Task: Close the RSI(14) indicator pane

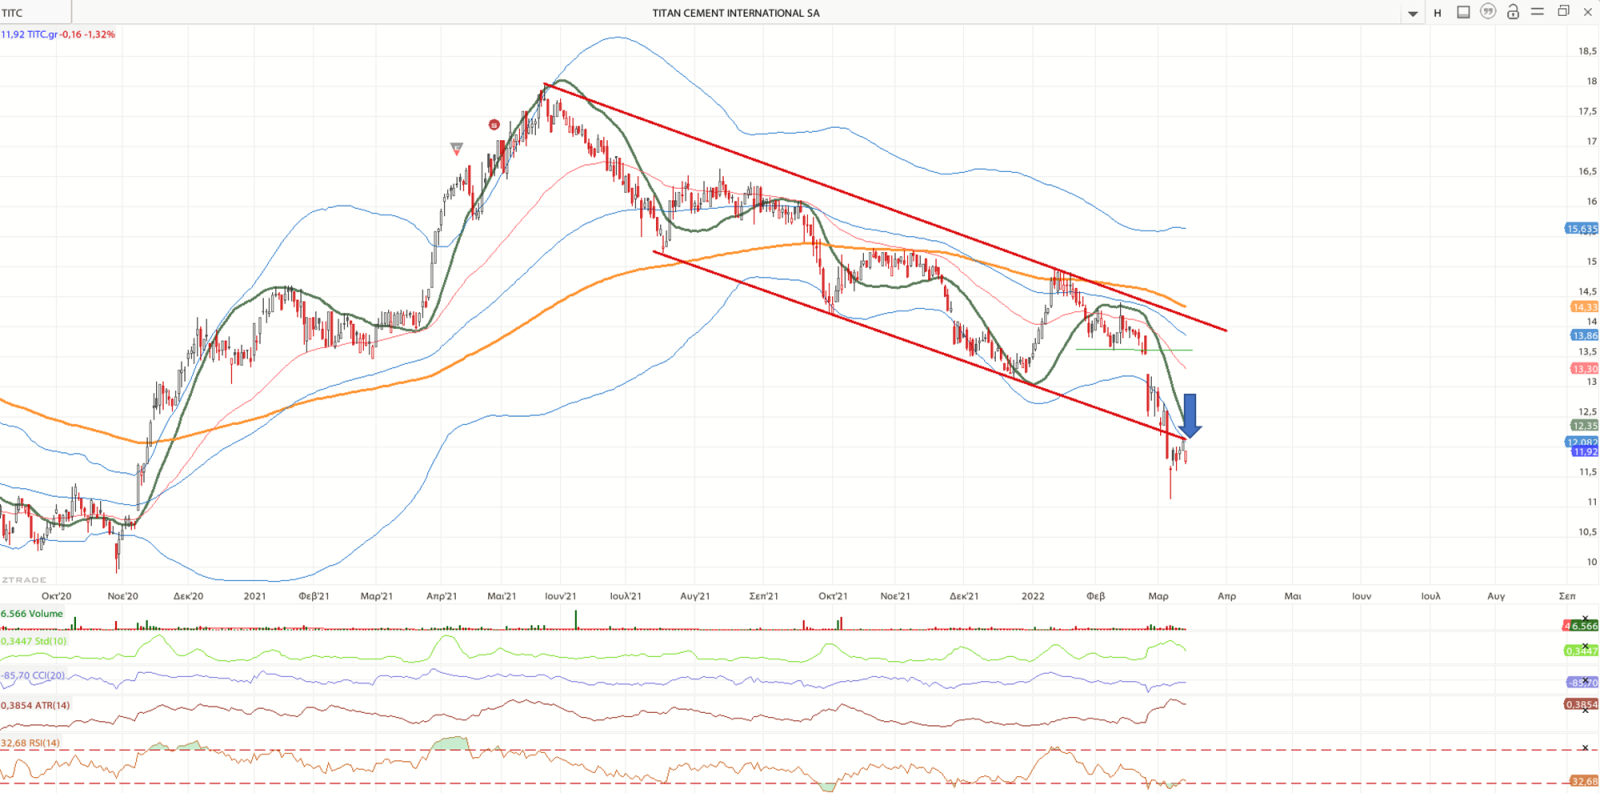Action: (1585, 747)
